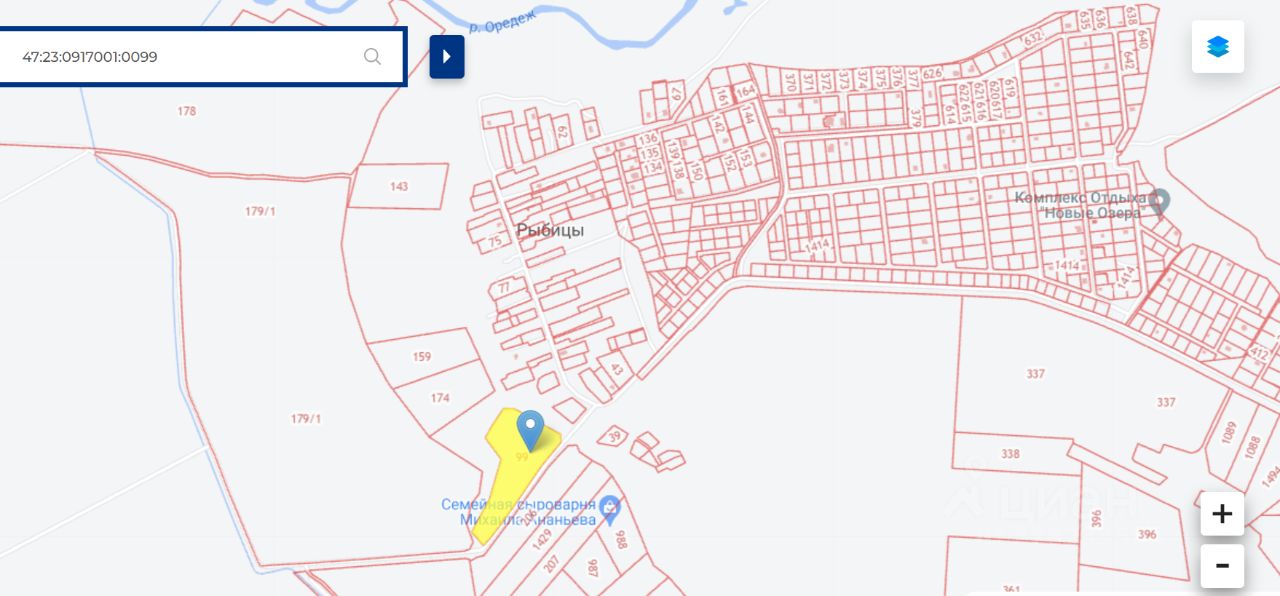The width and height of the screenshot is (1280, 596).
Task: Expand the side panel arrow button
Action: coord(447,57)
